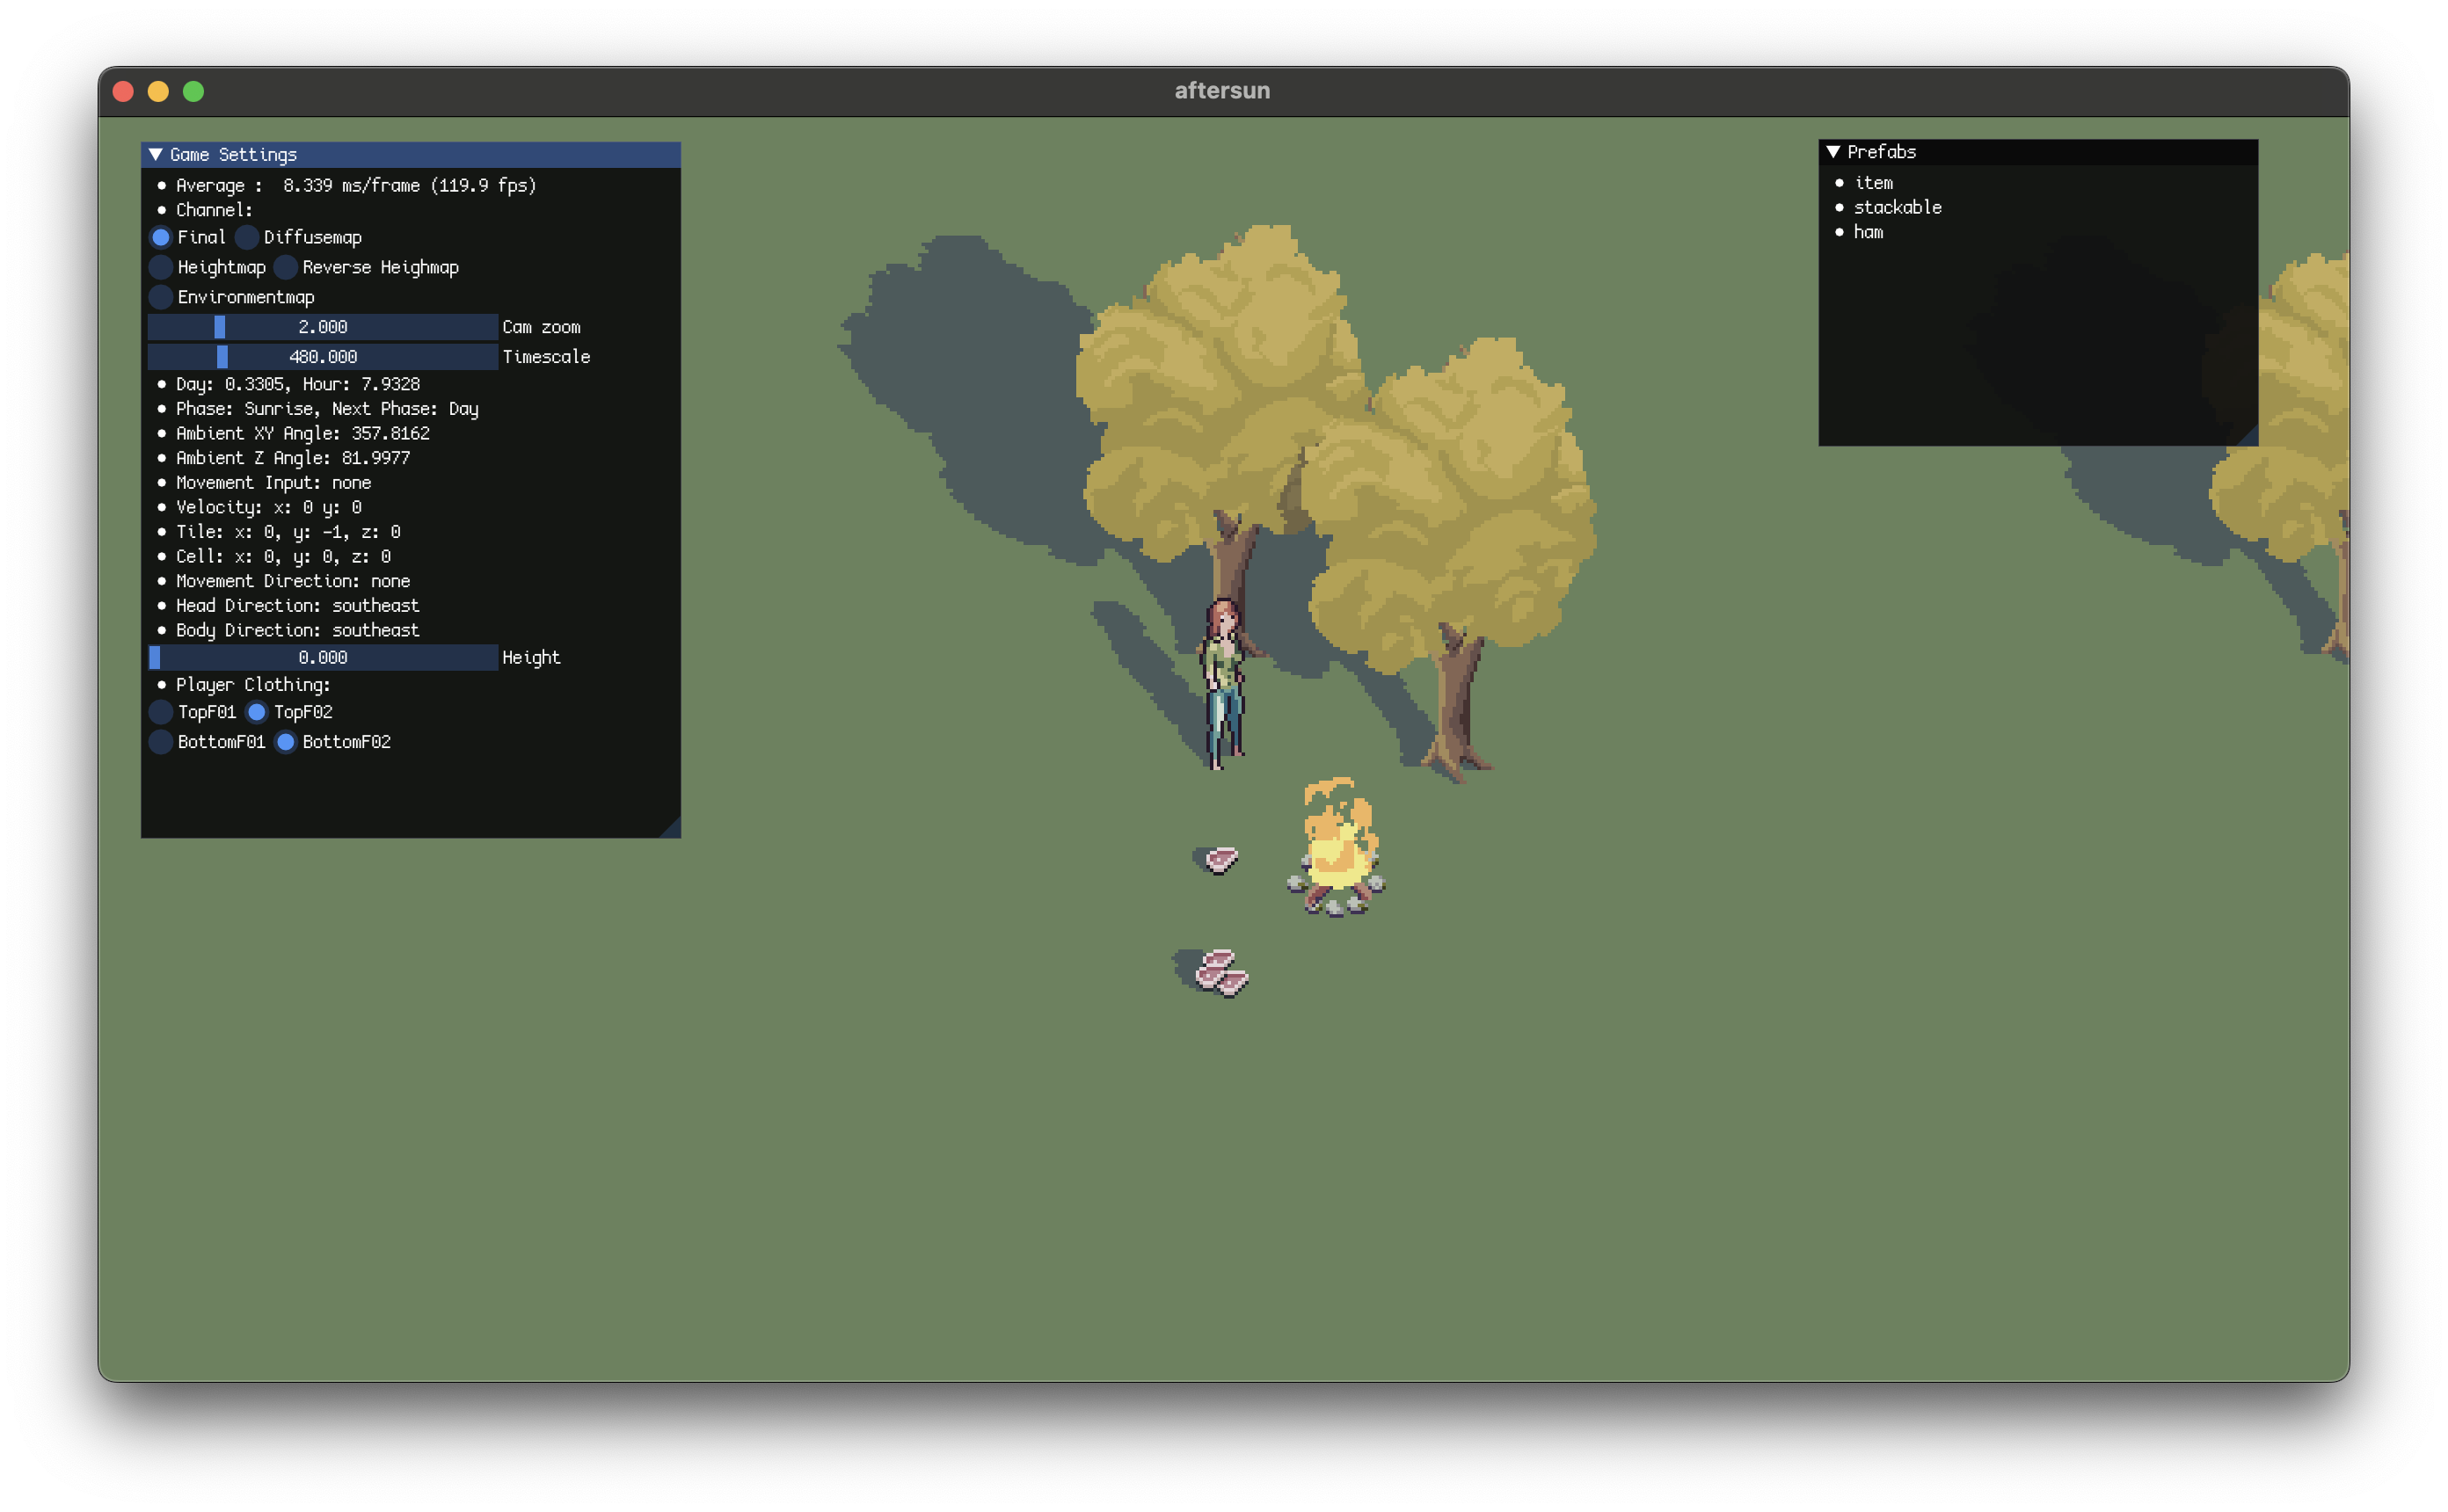The width and height of the screenshot is (2448, 1512).
Task: Click the BottomF02 clothing option
Action: pyautogui.click(x=285, y=741)
